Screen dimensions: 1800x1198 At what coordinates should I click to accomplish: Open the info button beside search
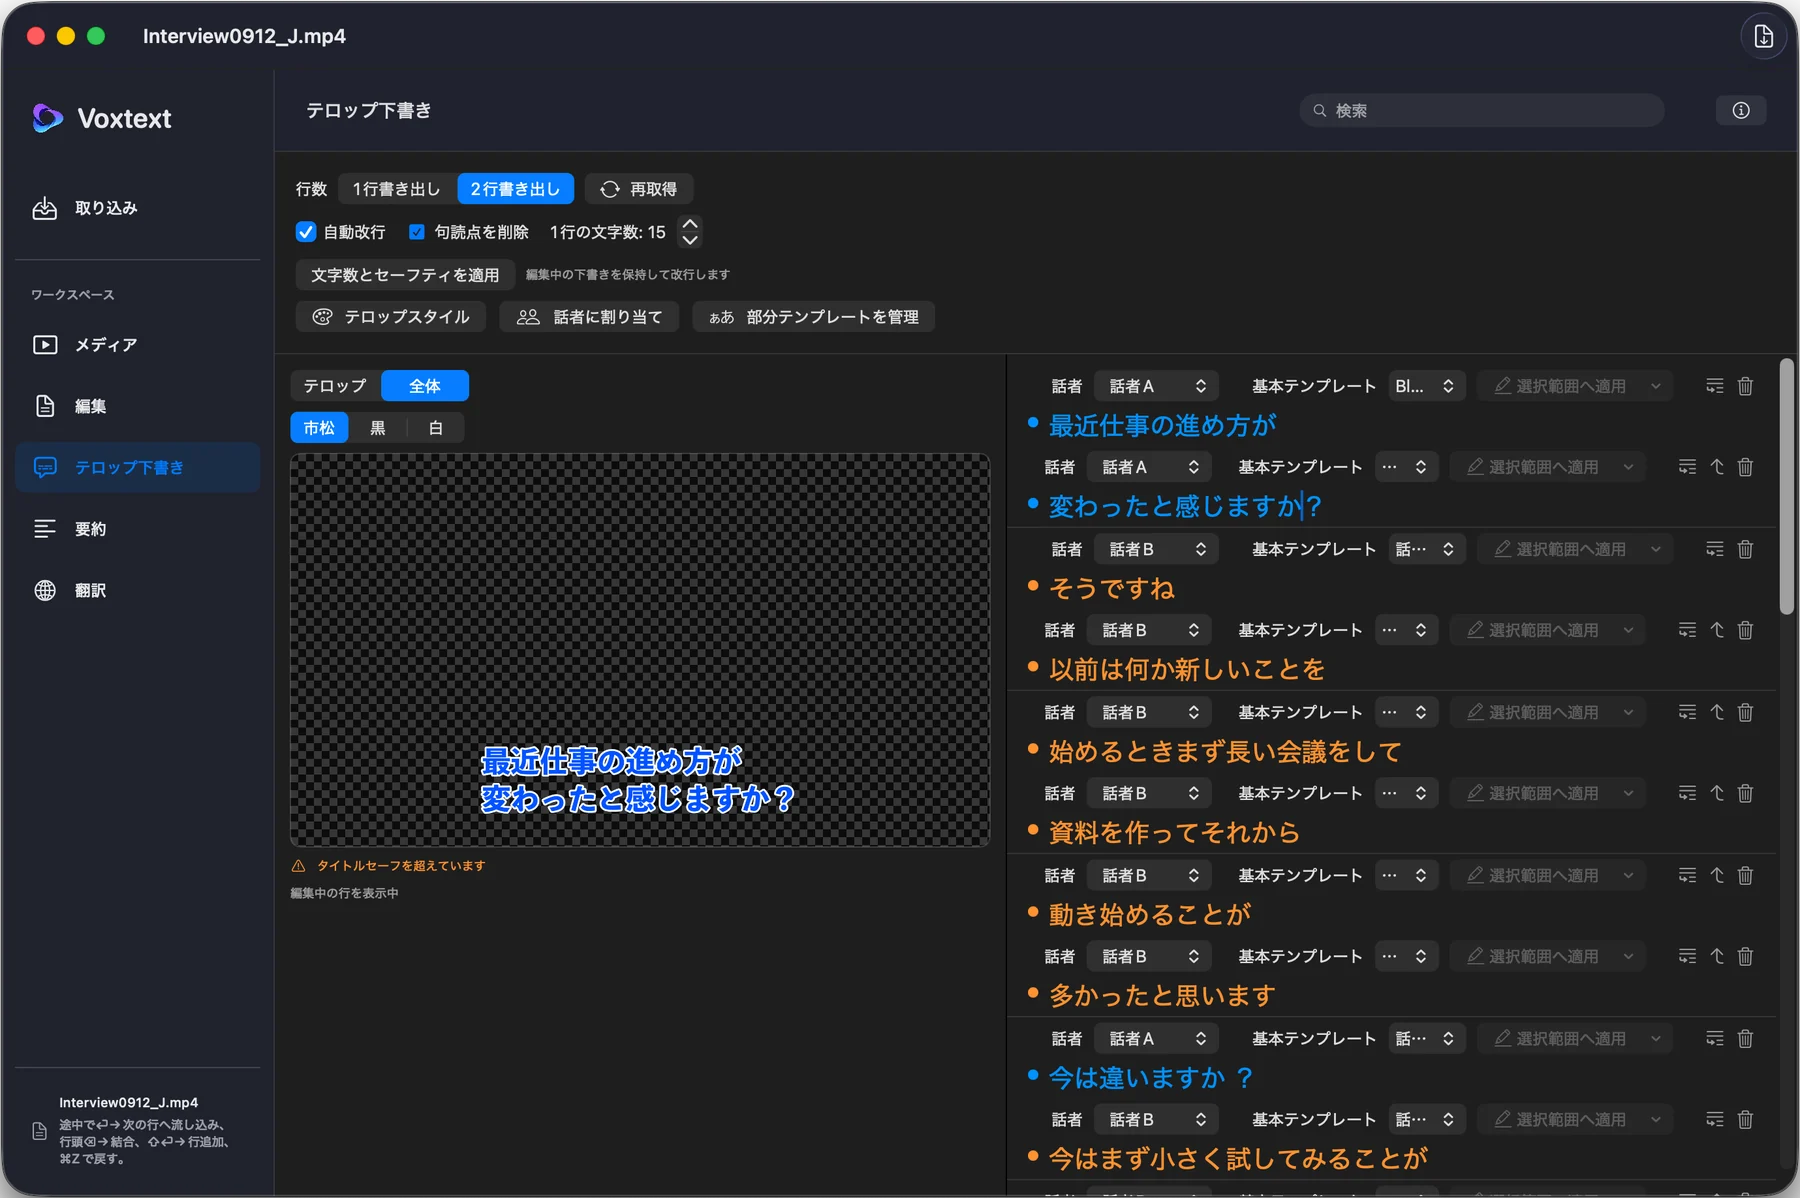point(1741,110)
